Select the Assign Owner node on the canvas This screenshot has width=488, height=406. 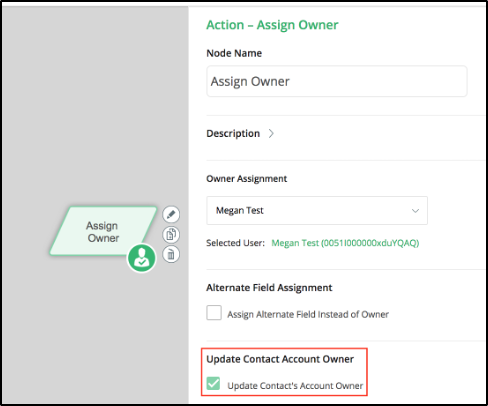[103, 231]
